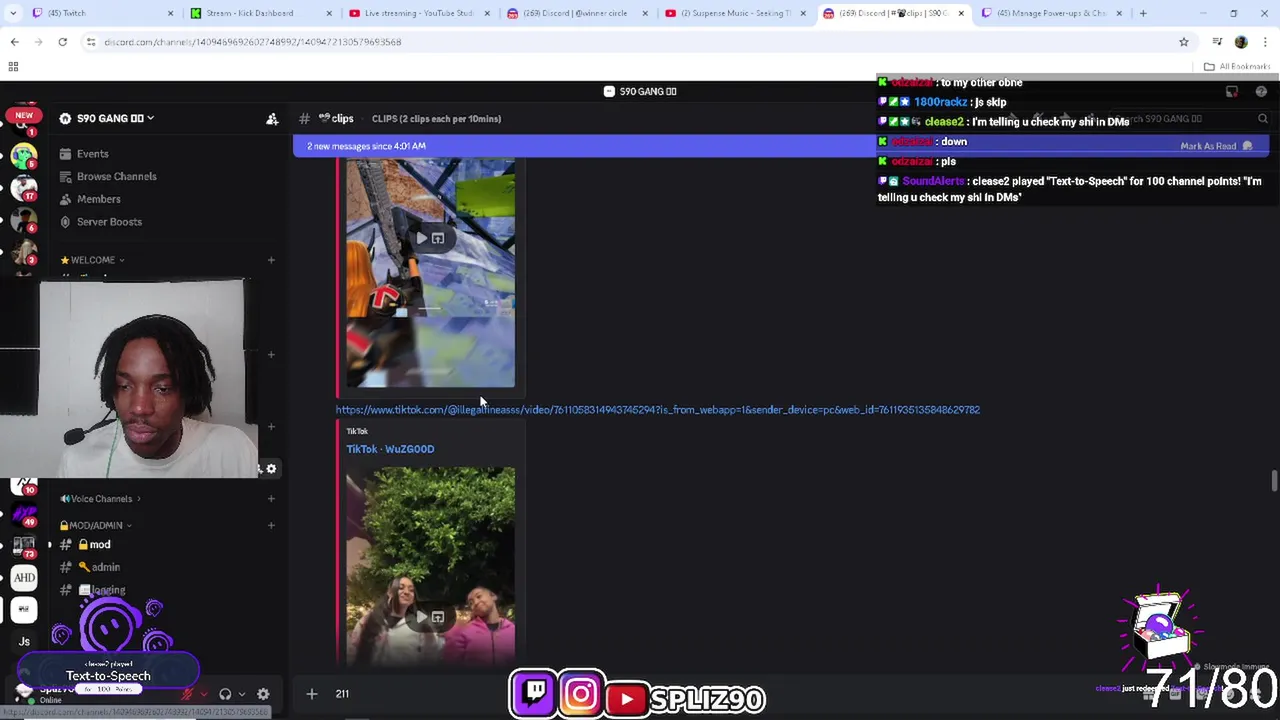Open input device options arrow beside microphone
Screen dimensions: 1280x720
[204, 694]
